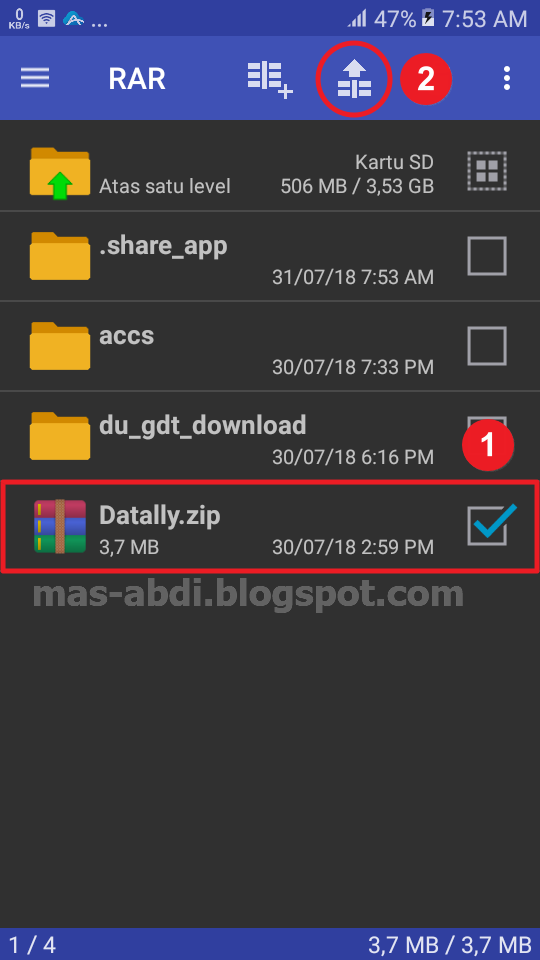Open the hamburger navigation menu
The image size is (540, 960).
coord(35,78)
